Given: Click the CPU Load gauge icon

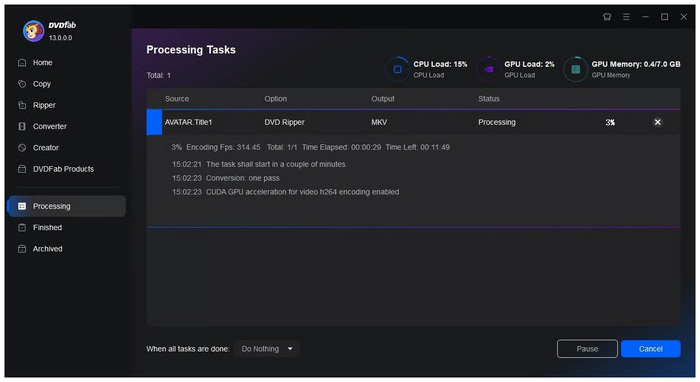Looking at the screenshot, I should click(397, 69).
